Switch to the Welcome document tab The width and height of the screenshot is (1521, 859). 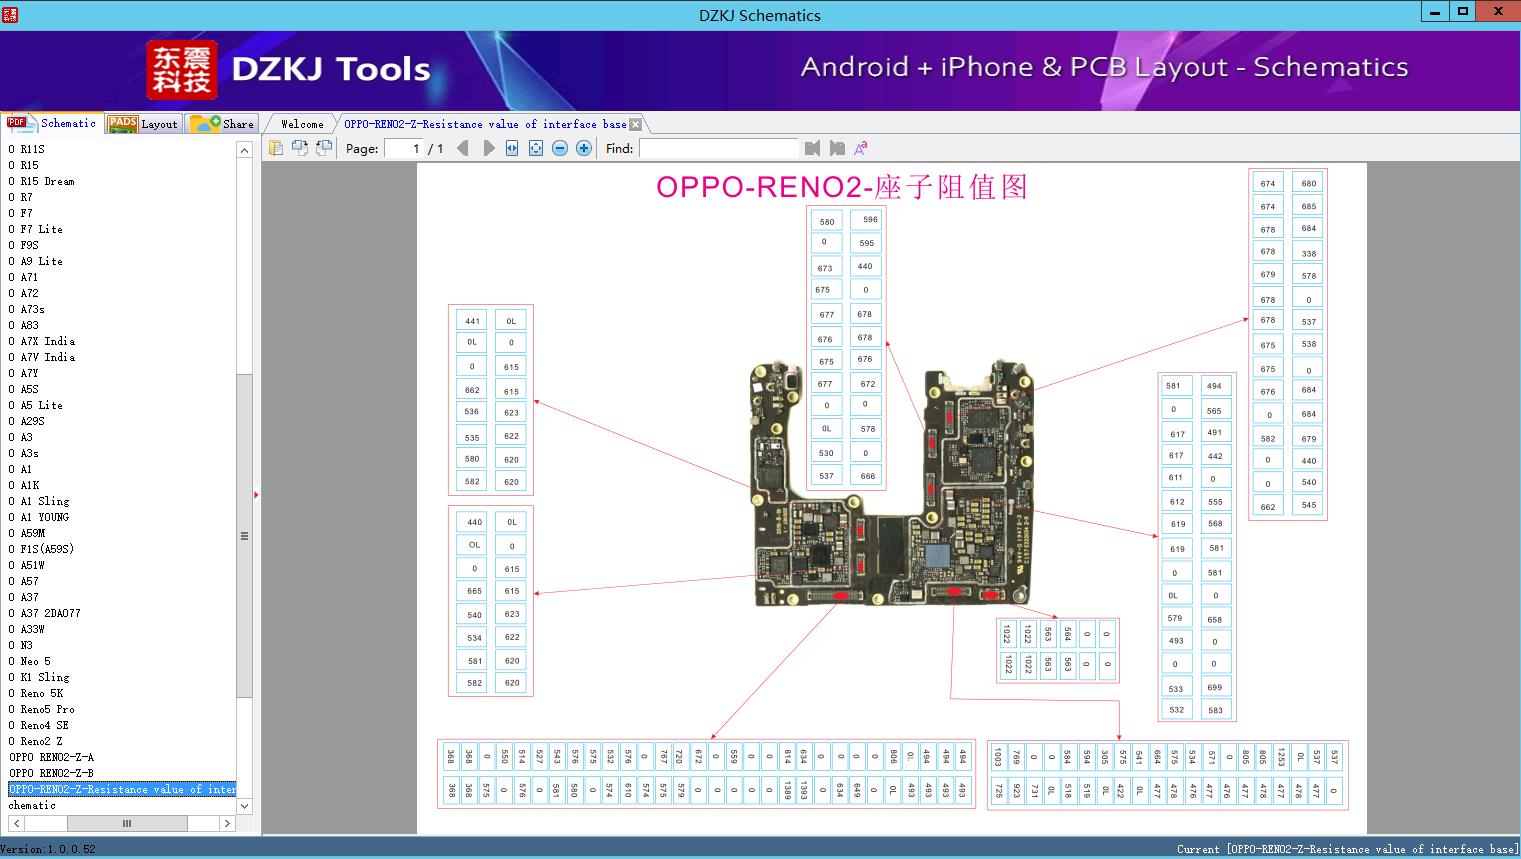click(x=302, y=124)
